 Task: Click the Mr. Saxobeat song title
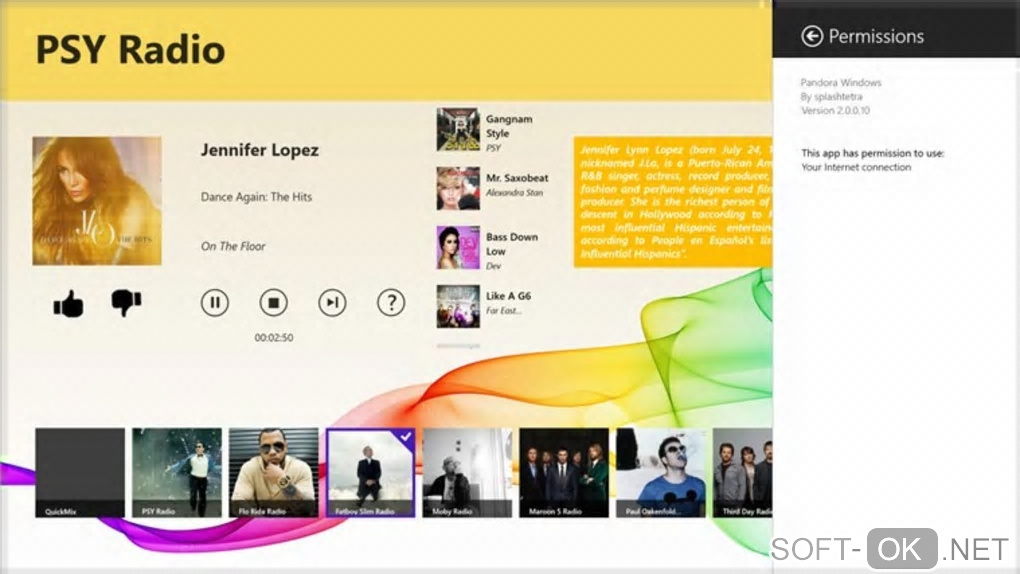[517, 178]
